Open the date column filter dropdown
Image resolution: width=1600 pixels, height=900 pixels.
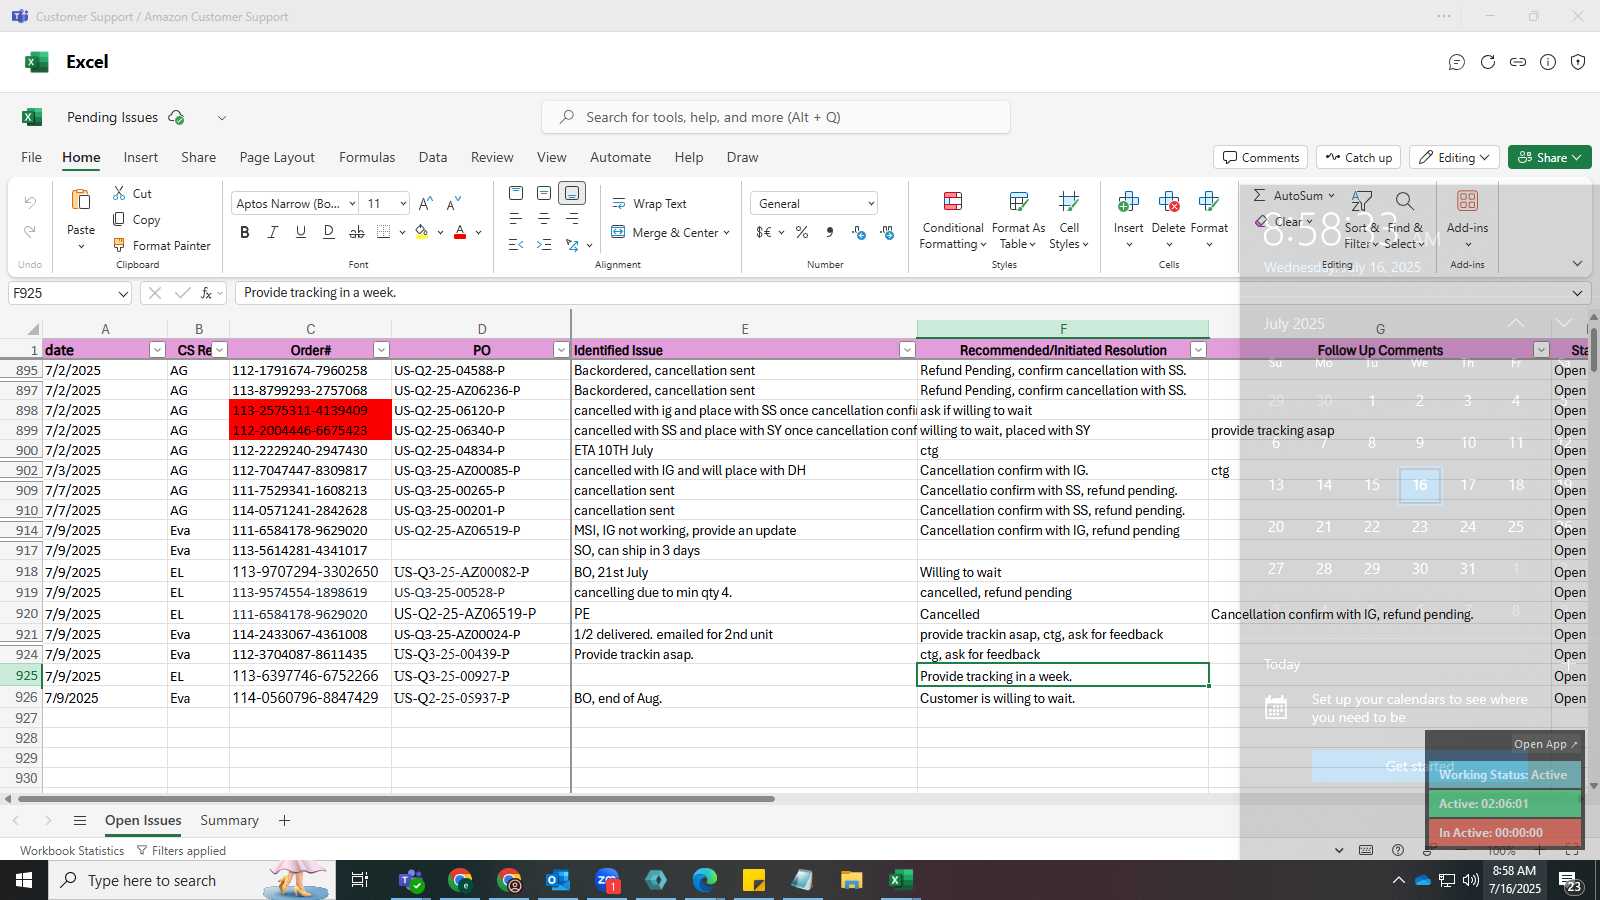pyautogui.click(x=157, y=350)
